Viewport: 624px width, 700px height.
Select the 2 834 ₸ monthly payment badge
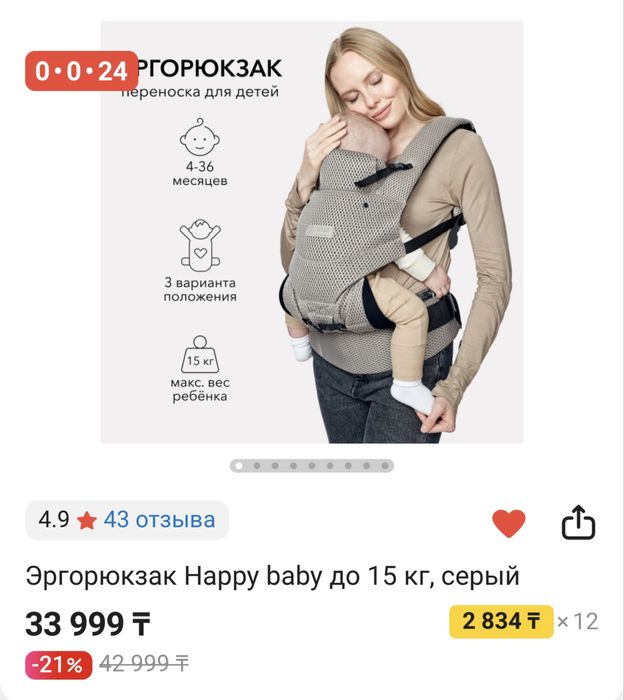pyautogui.click(x=501, y=621)
